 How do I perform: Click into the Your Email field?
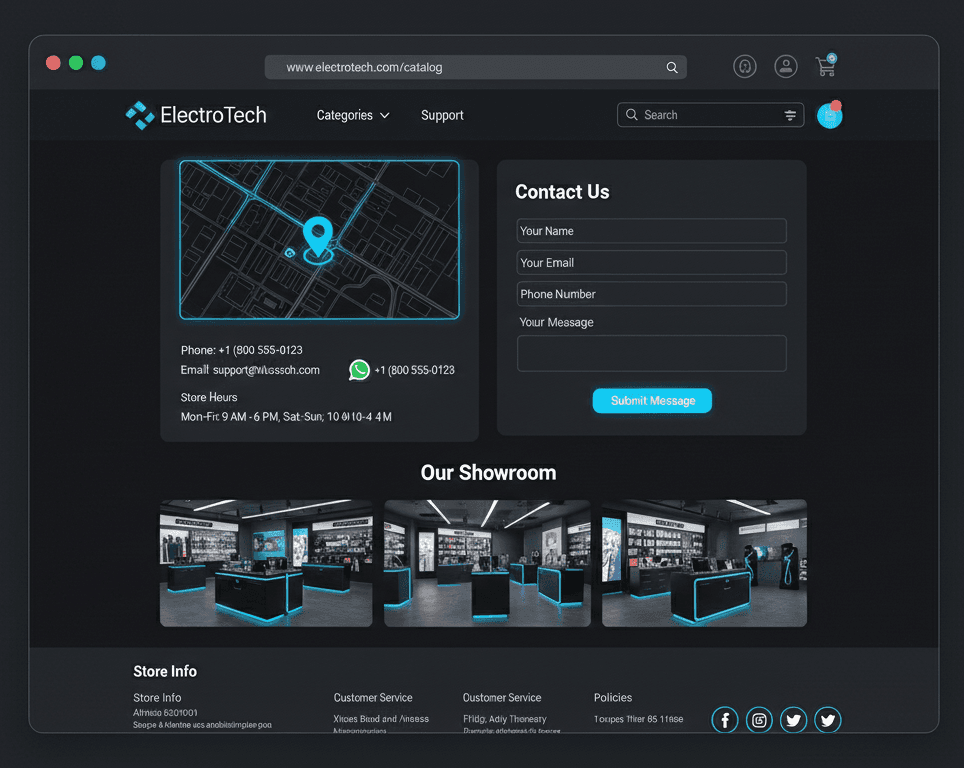(x=651, y=263)
